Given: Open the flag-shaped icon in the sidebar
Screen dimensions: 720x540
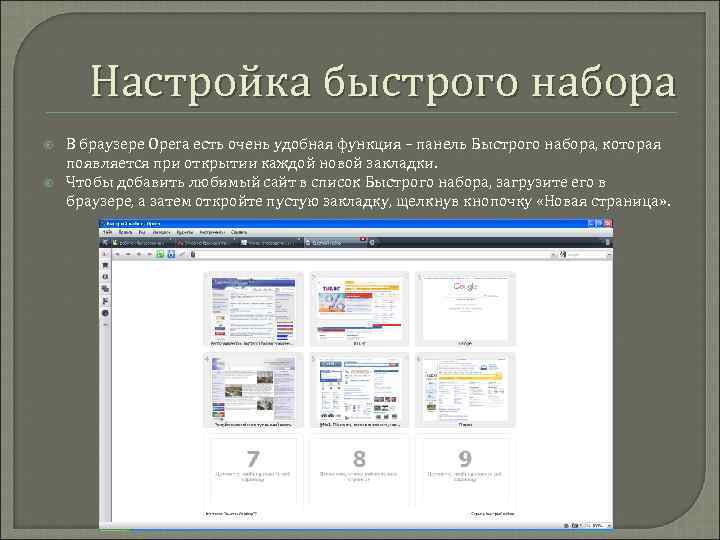Looking at the screenshot, I should (105, 301).
